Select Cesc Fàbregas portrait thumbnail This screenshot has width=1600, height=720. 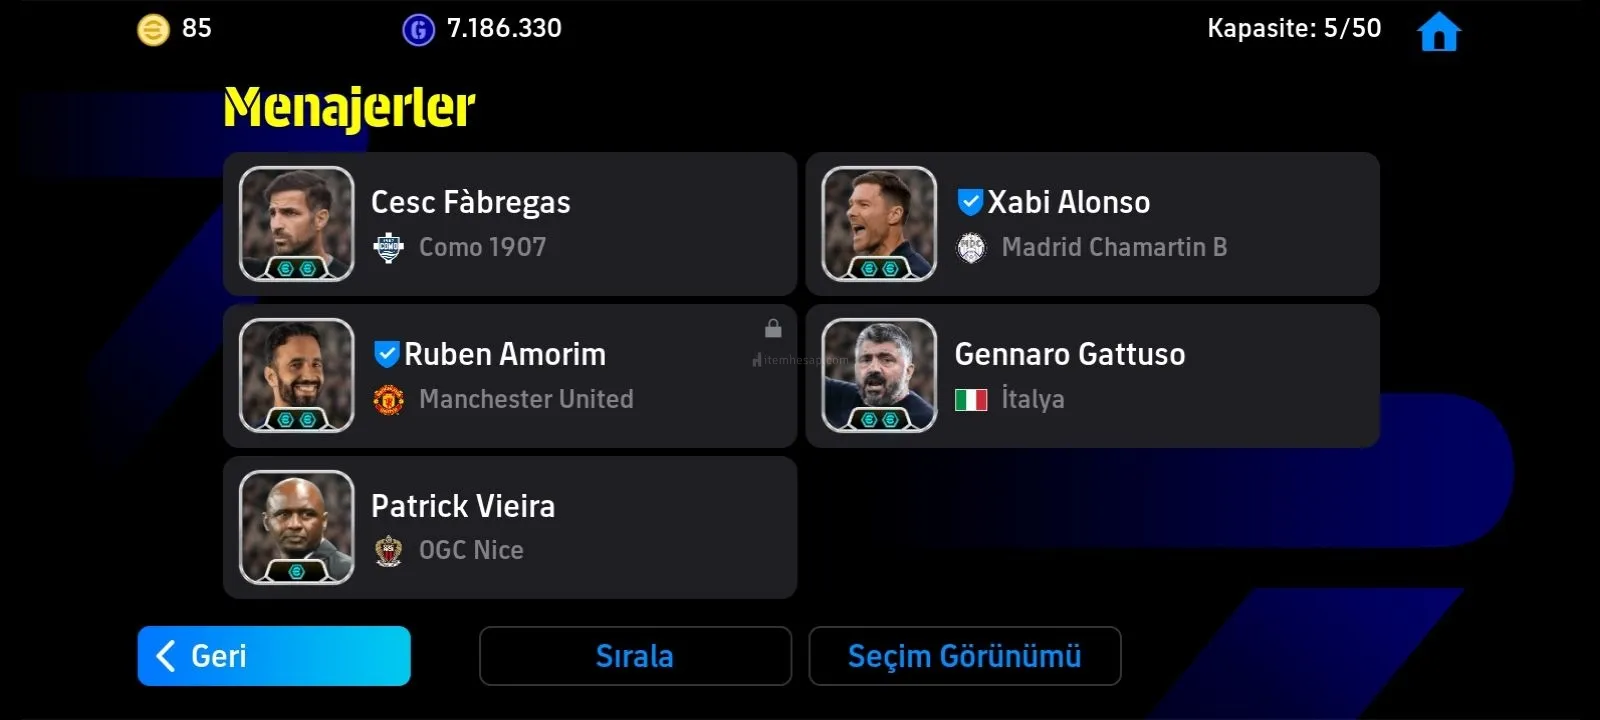coord(297,224)
